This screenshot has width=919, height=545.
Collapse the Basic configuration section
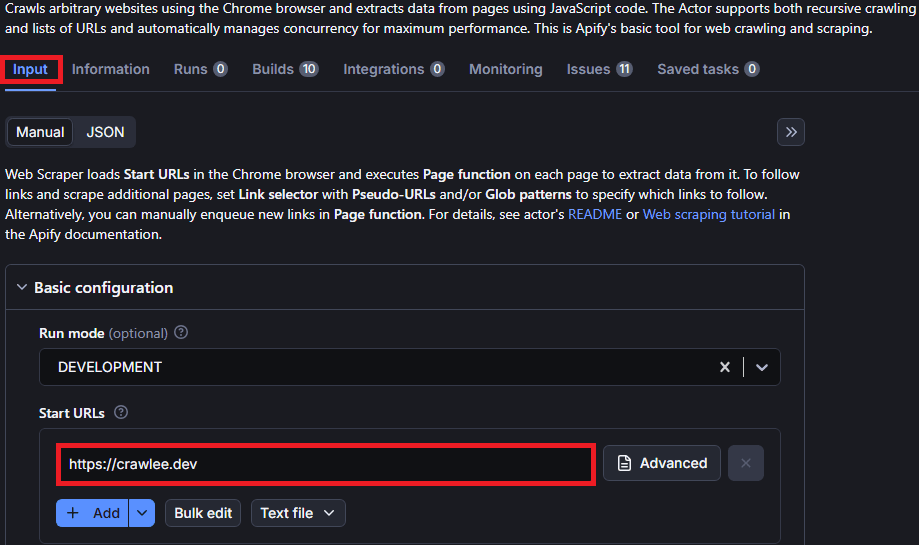pos(22,287)
